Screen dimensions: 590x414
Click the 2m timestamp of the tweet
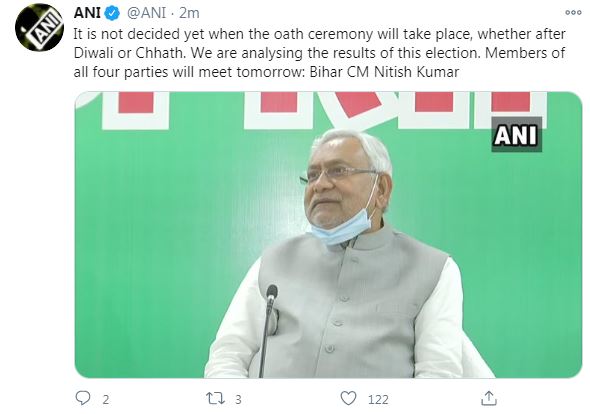click(189, 13)
